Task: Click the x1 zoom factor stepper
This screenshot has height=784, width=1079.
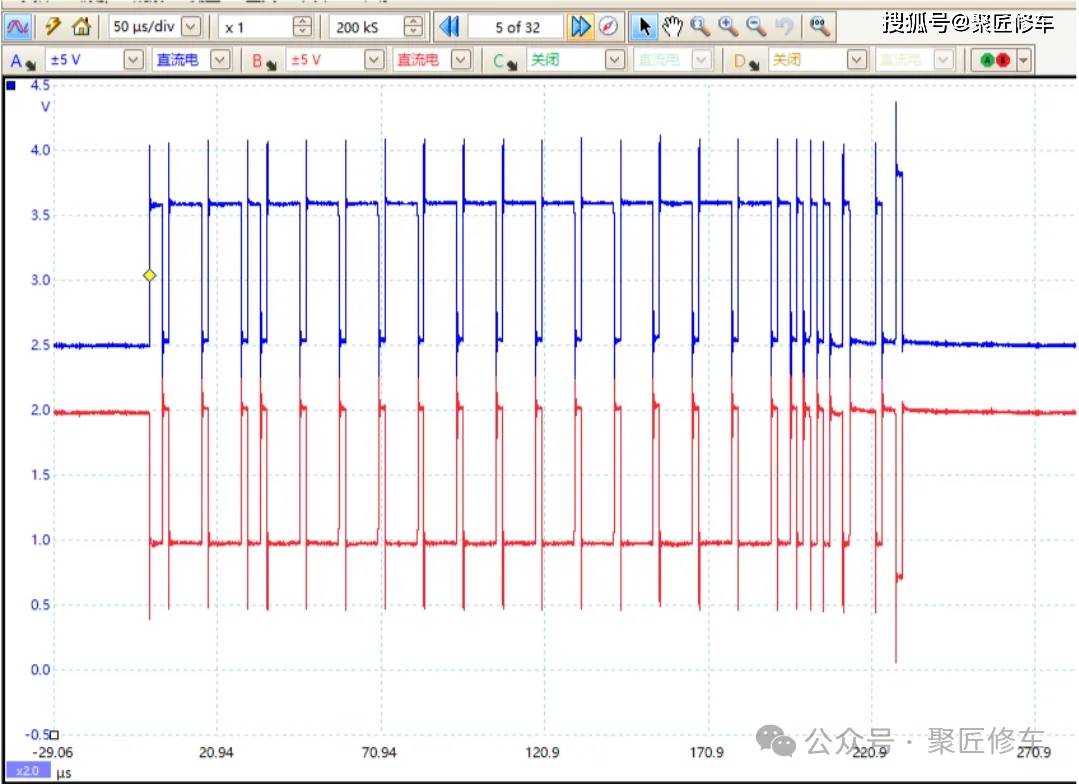Action: [302, 27]
